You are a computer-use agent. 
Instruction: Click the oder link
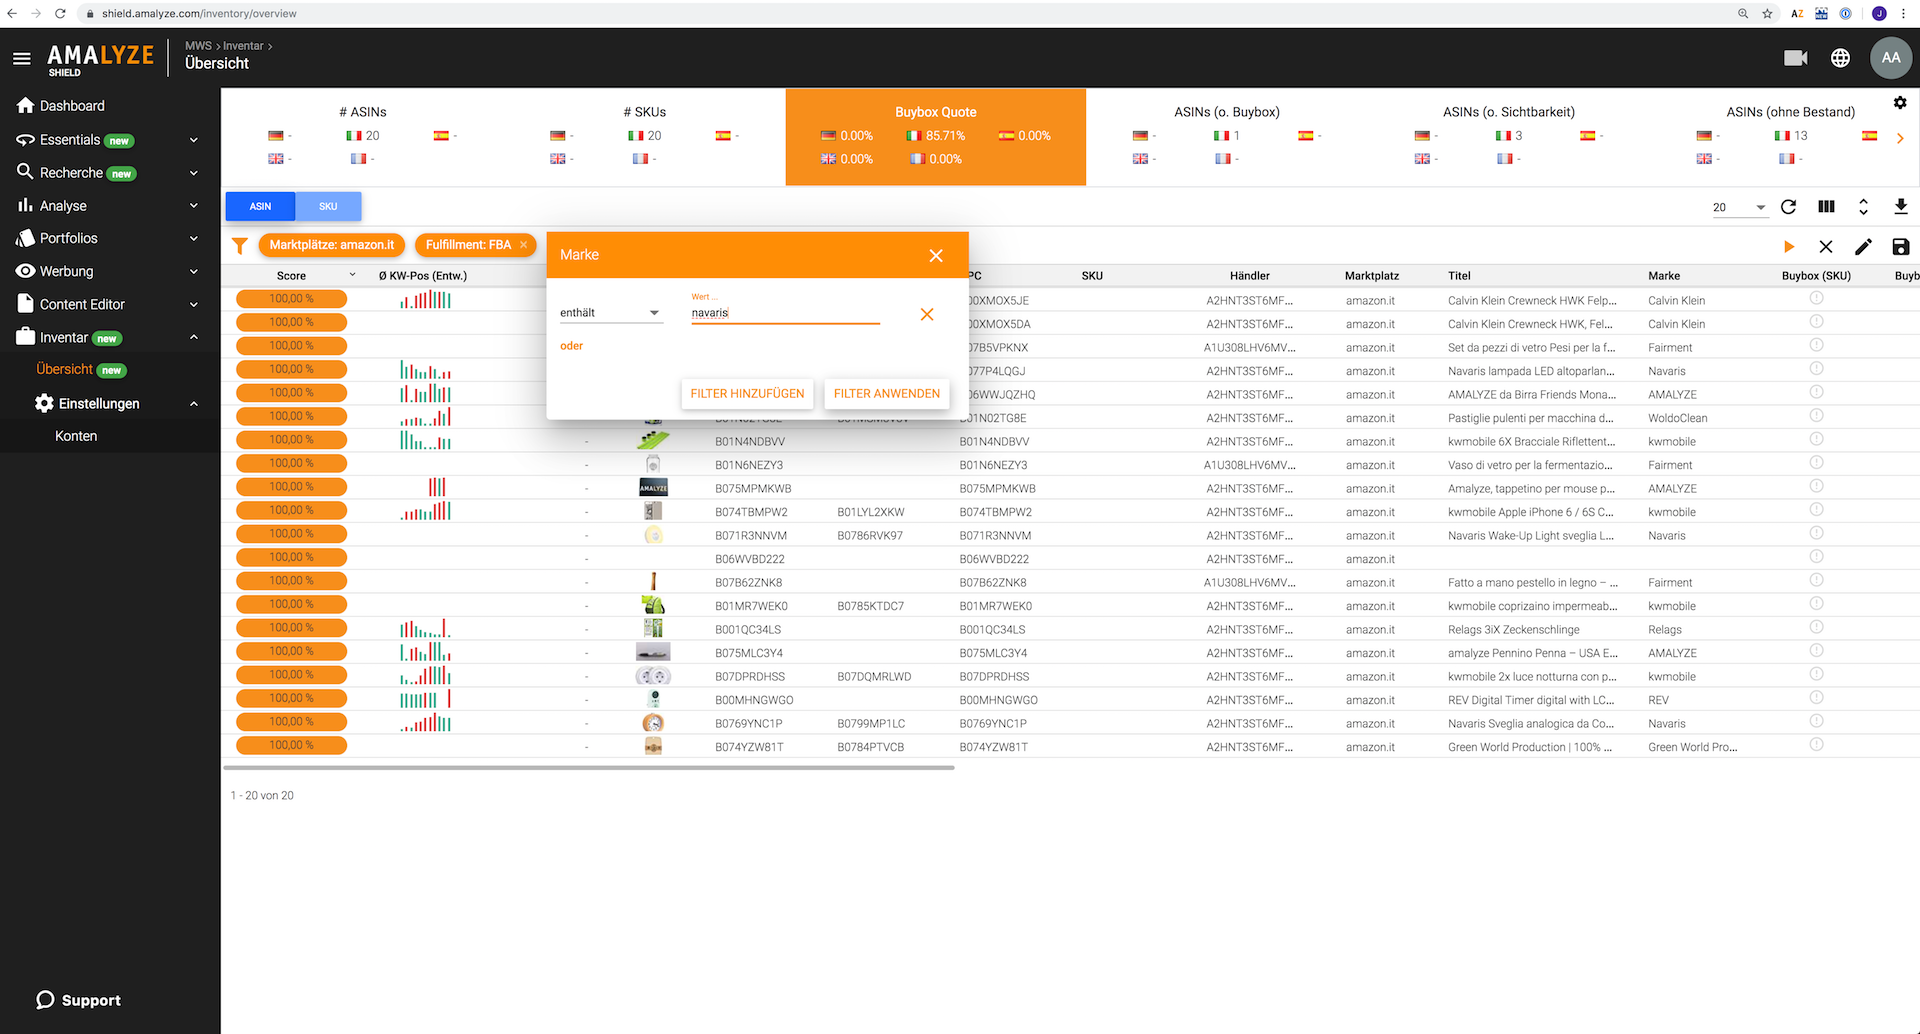[571, 346]
